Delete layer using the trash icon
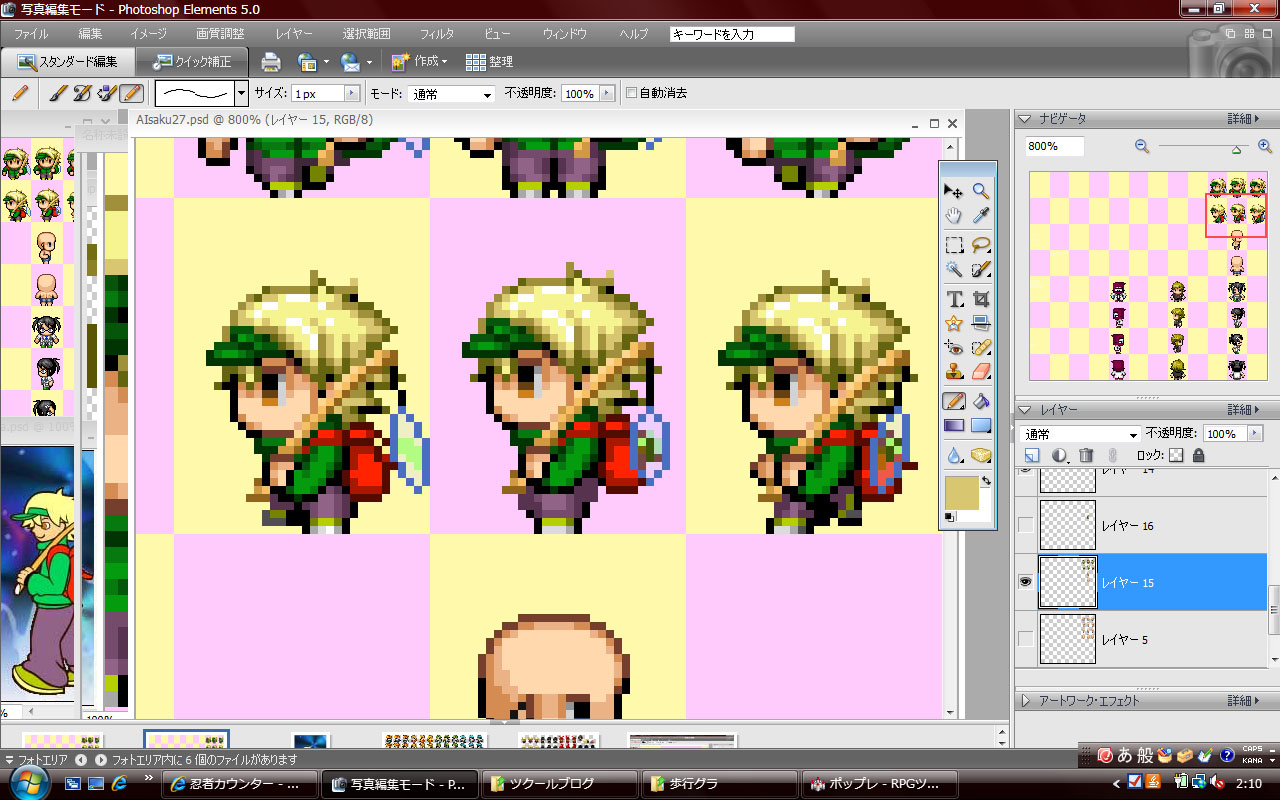 coord(1086,456)
